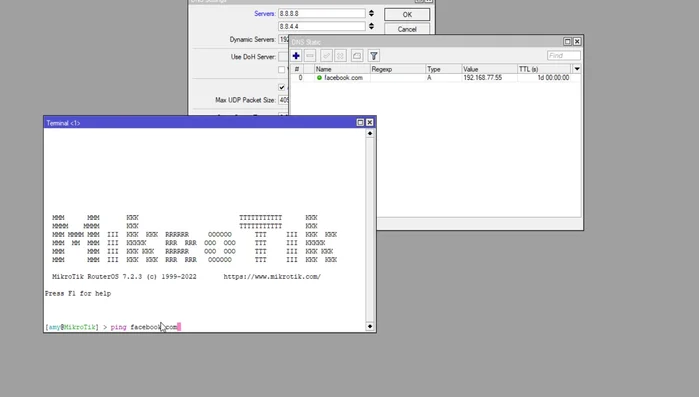The height and width of the screenshot is (397, 699).
Task: Tick the unchecked box under Use DoH Server
Action: 281,70
